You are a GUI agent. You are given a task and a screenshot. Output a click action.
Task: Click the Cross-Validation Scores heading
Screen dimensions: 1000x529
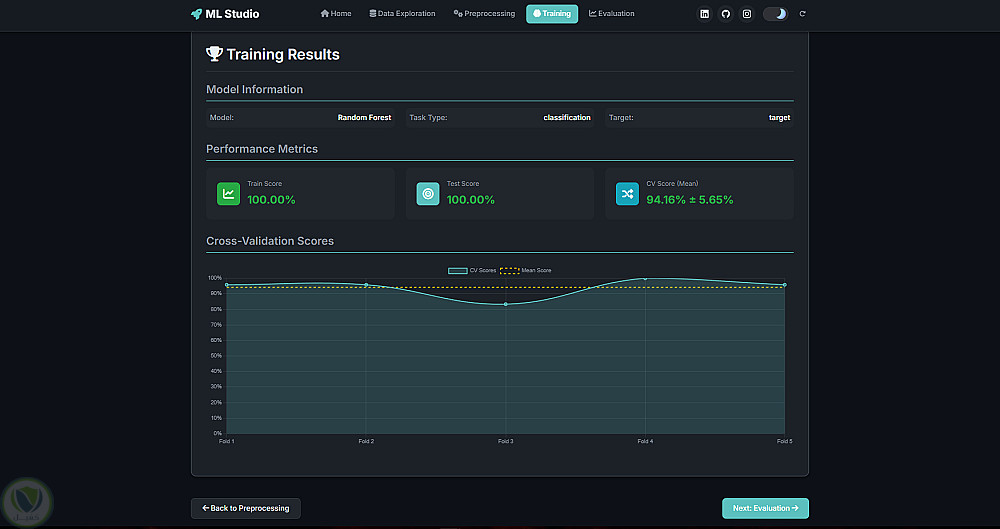pos(270,241)
